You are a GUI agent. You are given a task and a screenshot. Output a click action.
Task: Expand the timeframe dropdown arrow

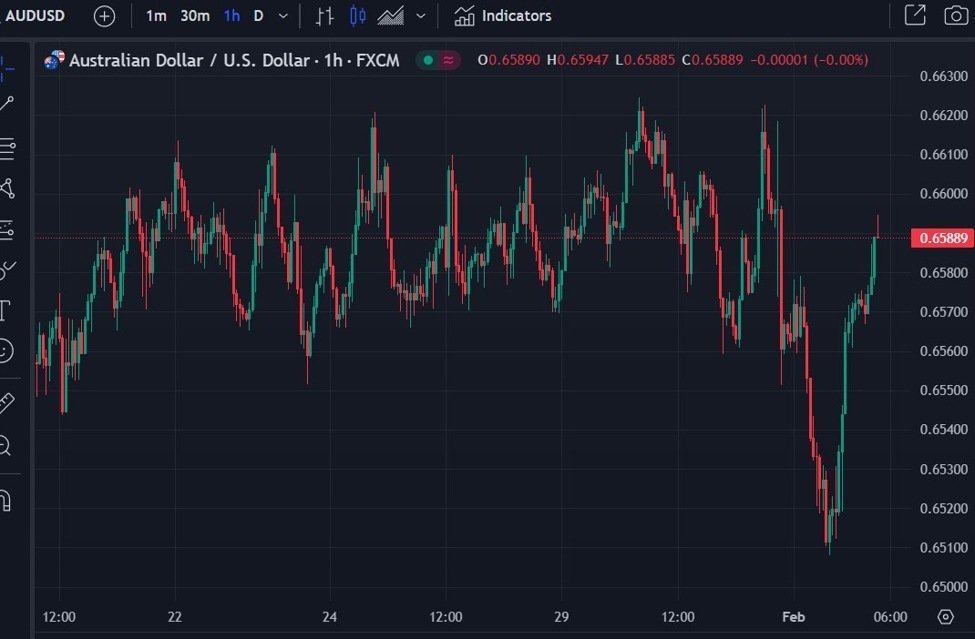(x=283, y=16)
